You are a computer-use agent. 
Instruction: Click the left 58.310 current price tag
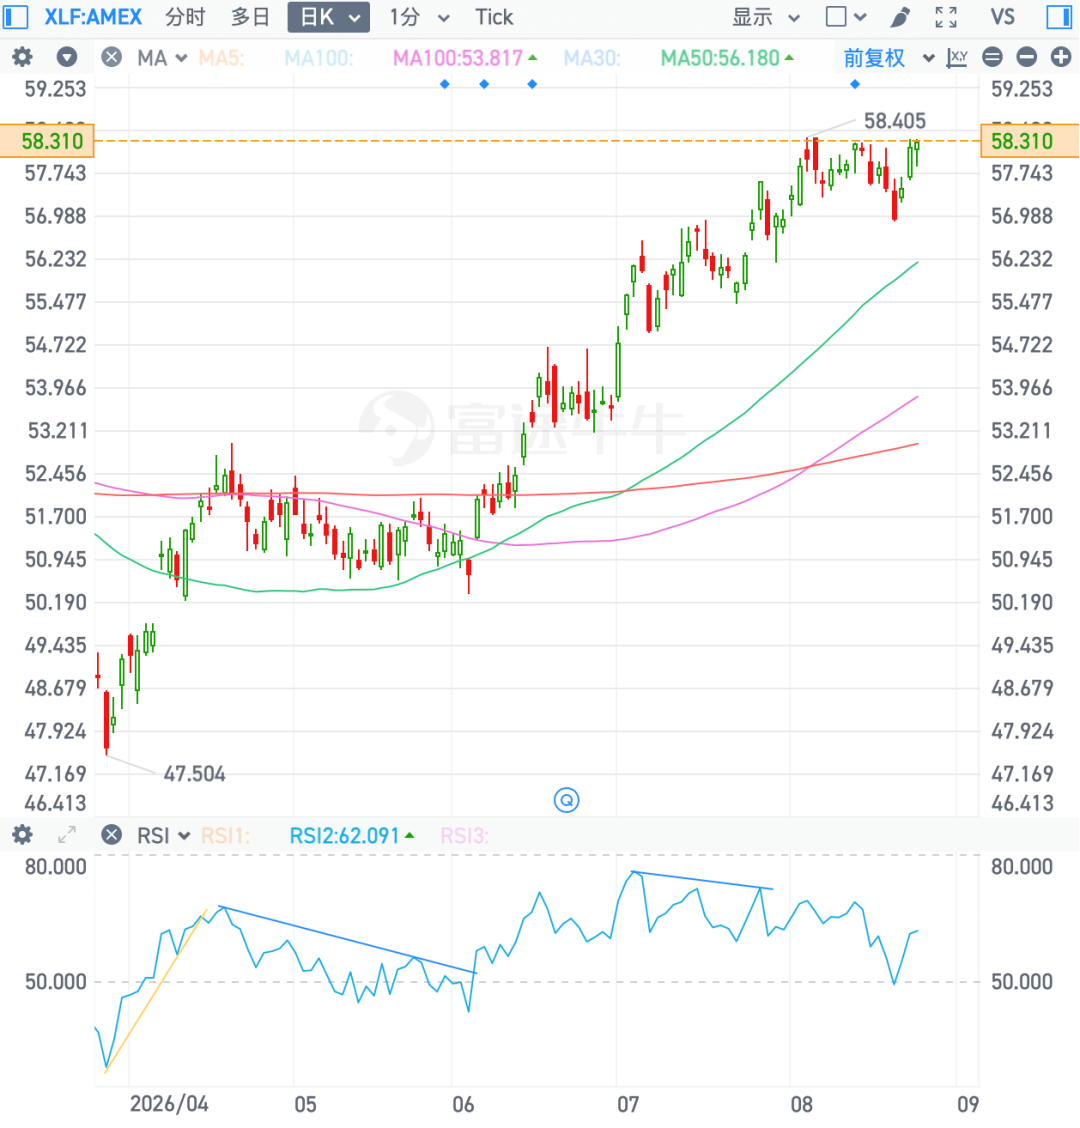point(47,141)
